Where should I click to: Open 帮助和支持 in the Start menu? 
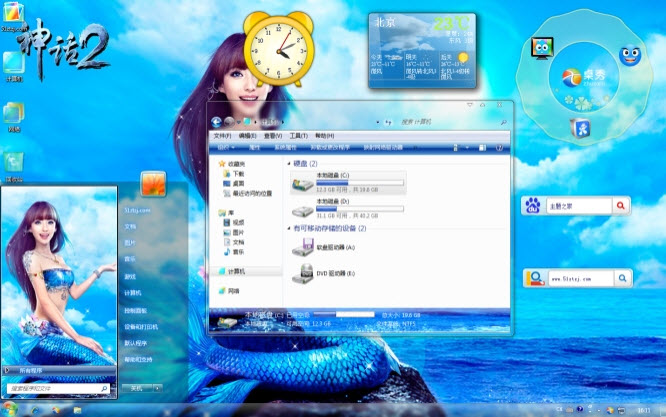click(138, 360)
